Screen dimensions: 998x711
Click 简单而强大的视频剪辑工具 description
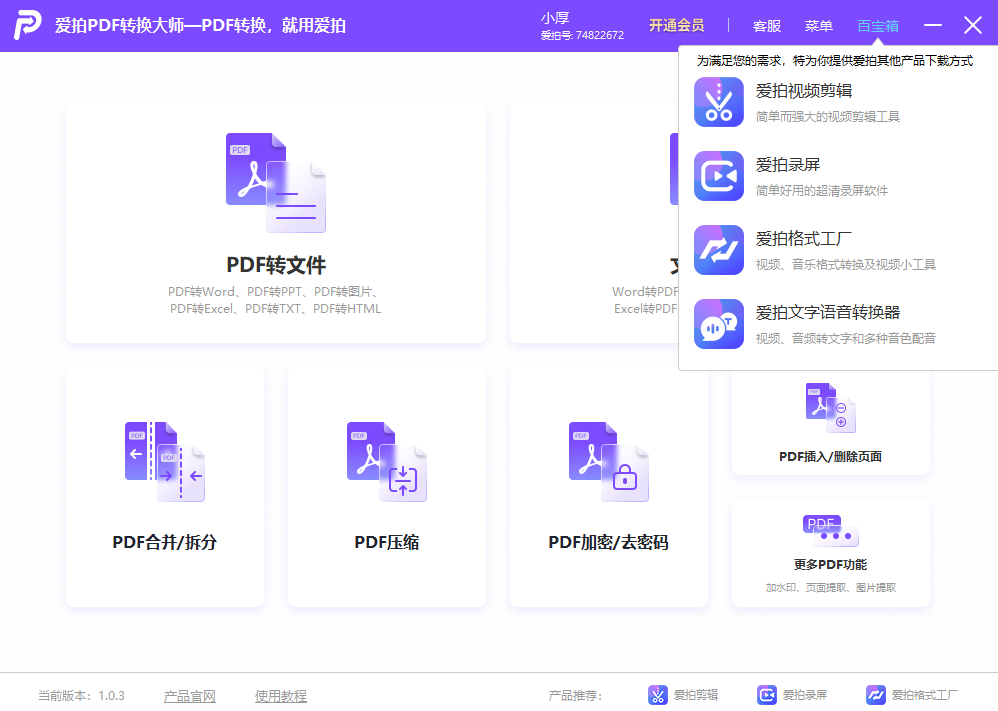click(827, 116)
